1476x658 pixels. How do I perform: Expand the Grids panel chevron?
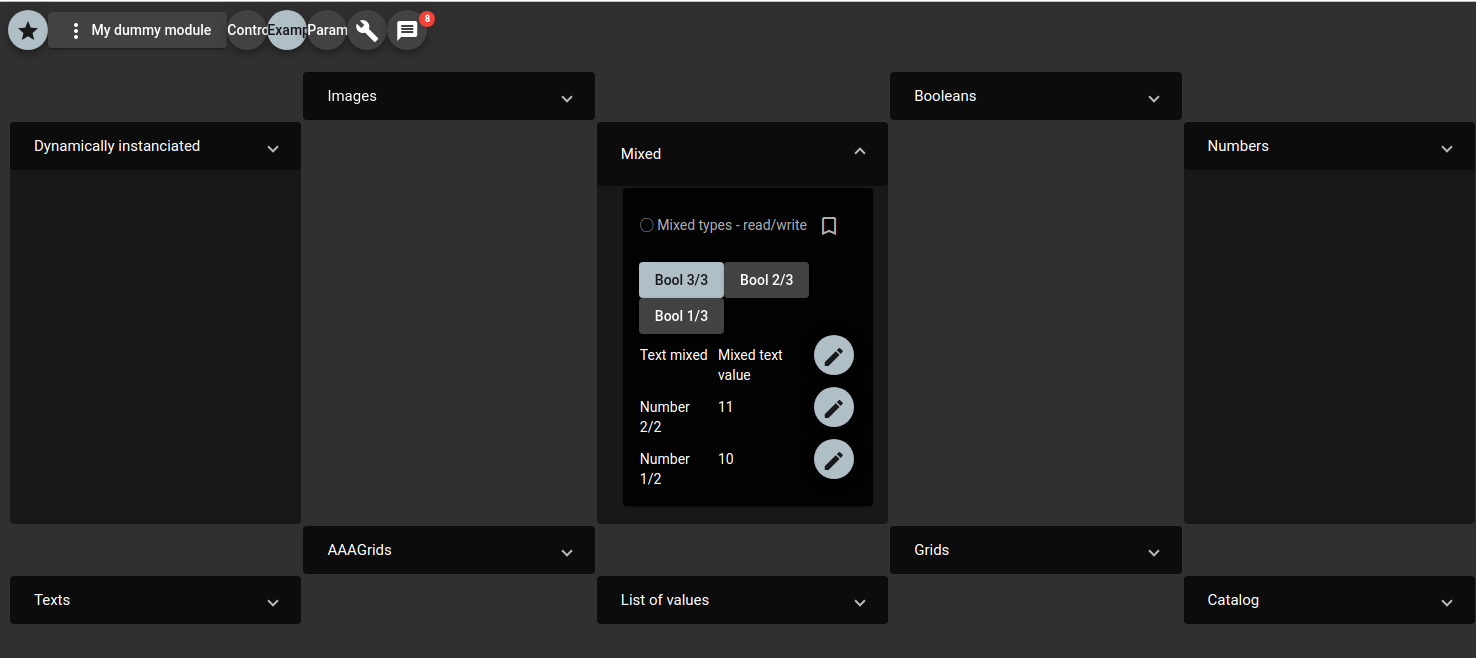click(1154, 552)
